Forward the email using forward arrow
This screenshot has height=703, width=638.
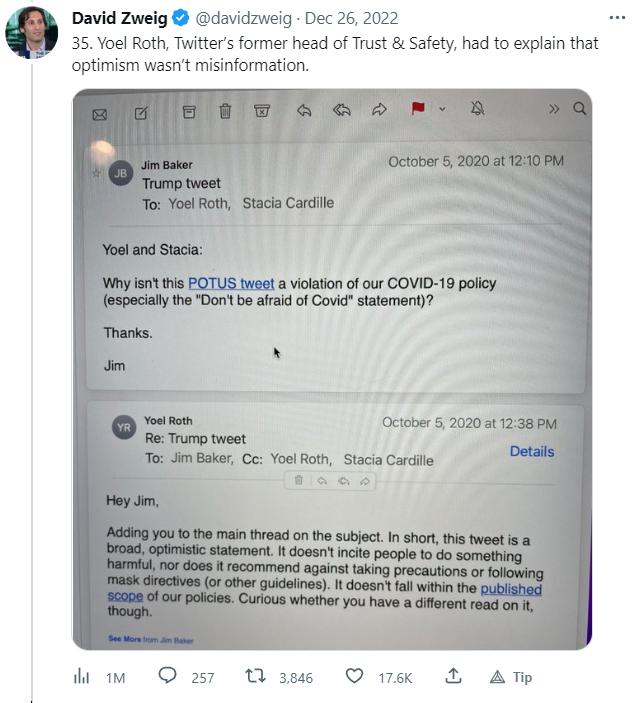point(379,111)
